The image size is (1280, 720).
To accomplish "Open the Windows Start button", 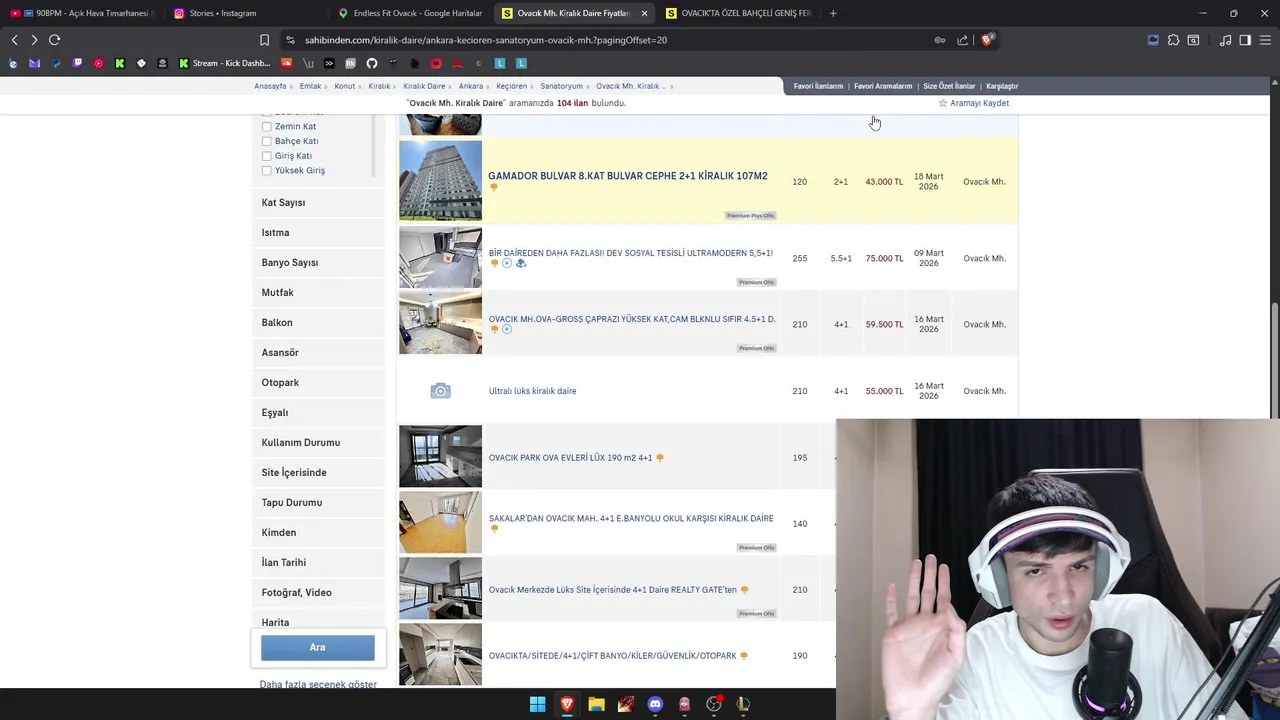I will pos(537,704).
